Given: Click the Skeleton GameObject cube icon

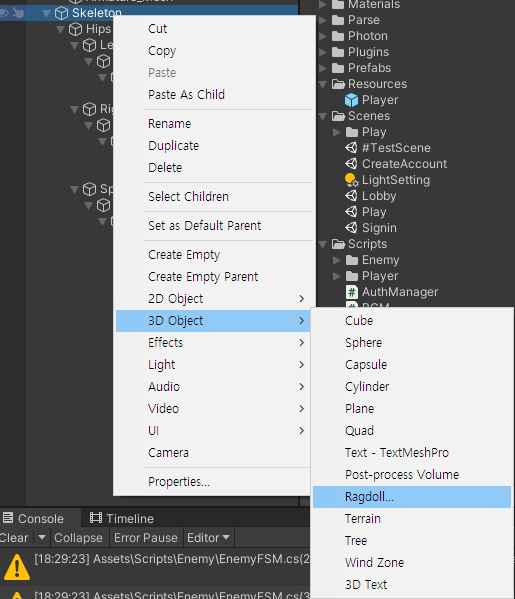Looking at the screenshot, I should pos(62,13).
